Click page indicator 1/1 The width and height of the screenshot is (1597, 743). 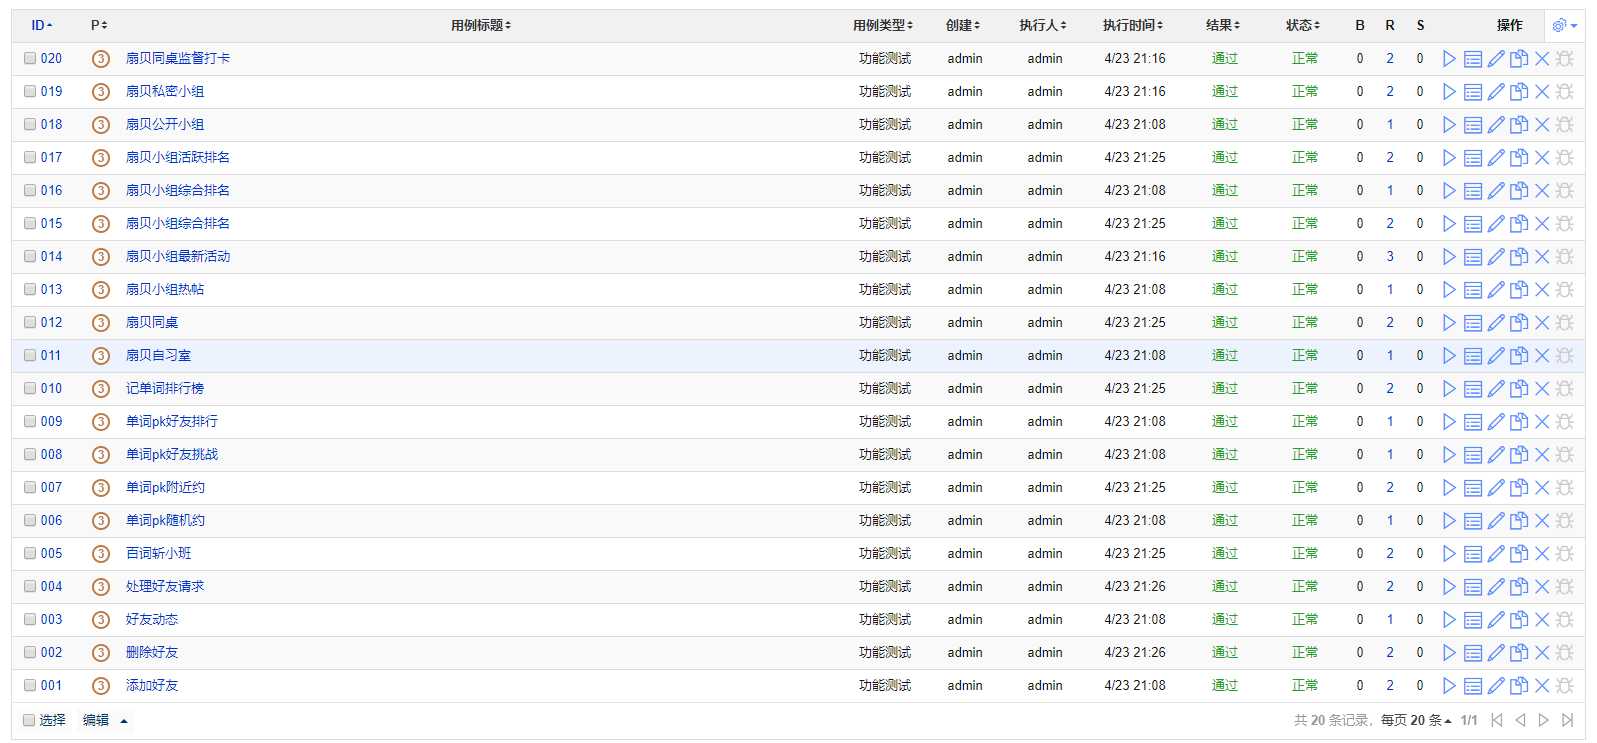point(1469,720)
